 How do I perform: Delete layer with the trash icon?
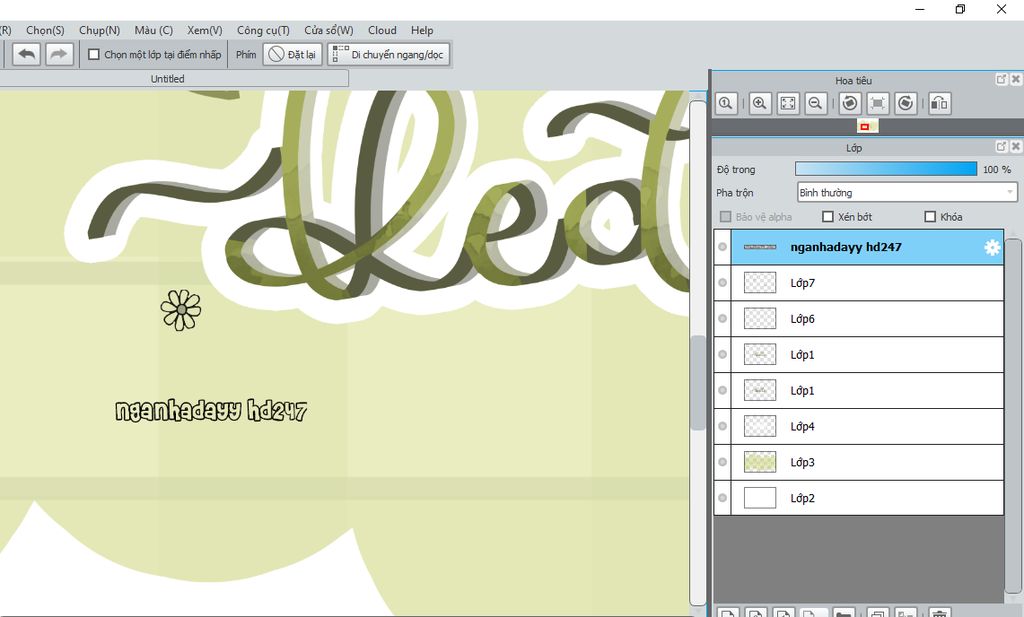939,613
